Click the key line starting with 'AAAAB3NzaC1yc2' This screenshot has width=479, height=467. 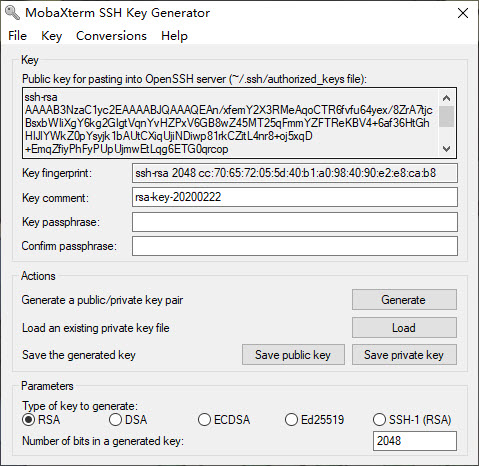(x=229, y=110)
